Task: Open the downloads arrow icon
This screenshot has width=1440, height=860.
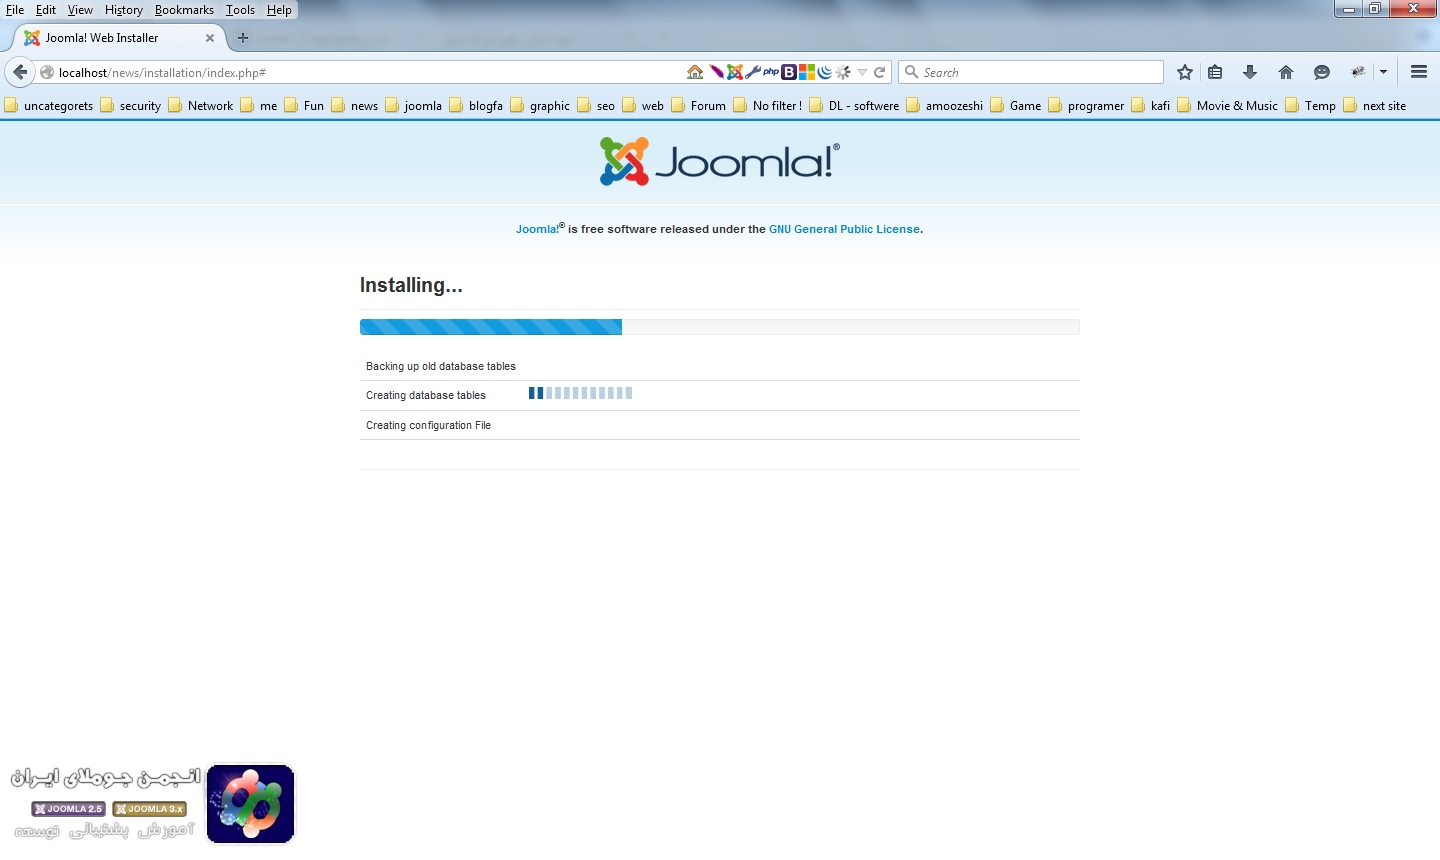Action: [x=1250, y=72]
